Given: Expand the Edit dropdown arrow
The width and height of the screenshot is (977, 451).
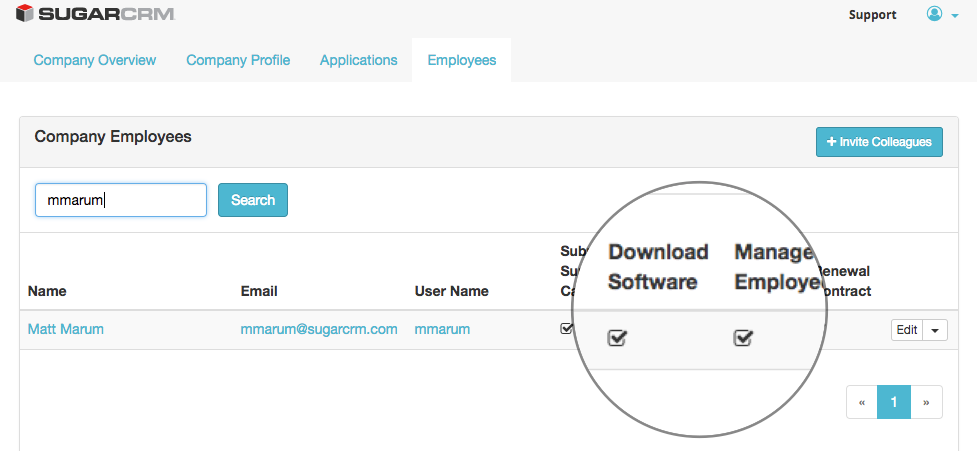Looking at the screenshot, I should (935, 330).
